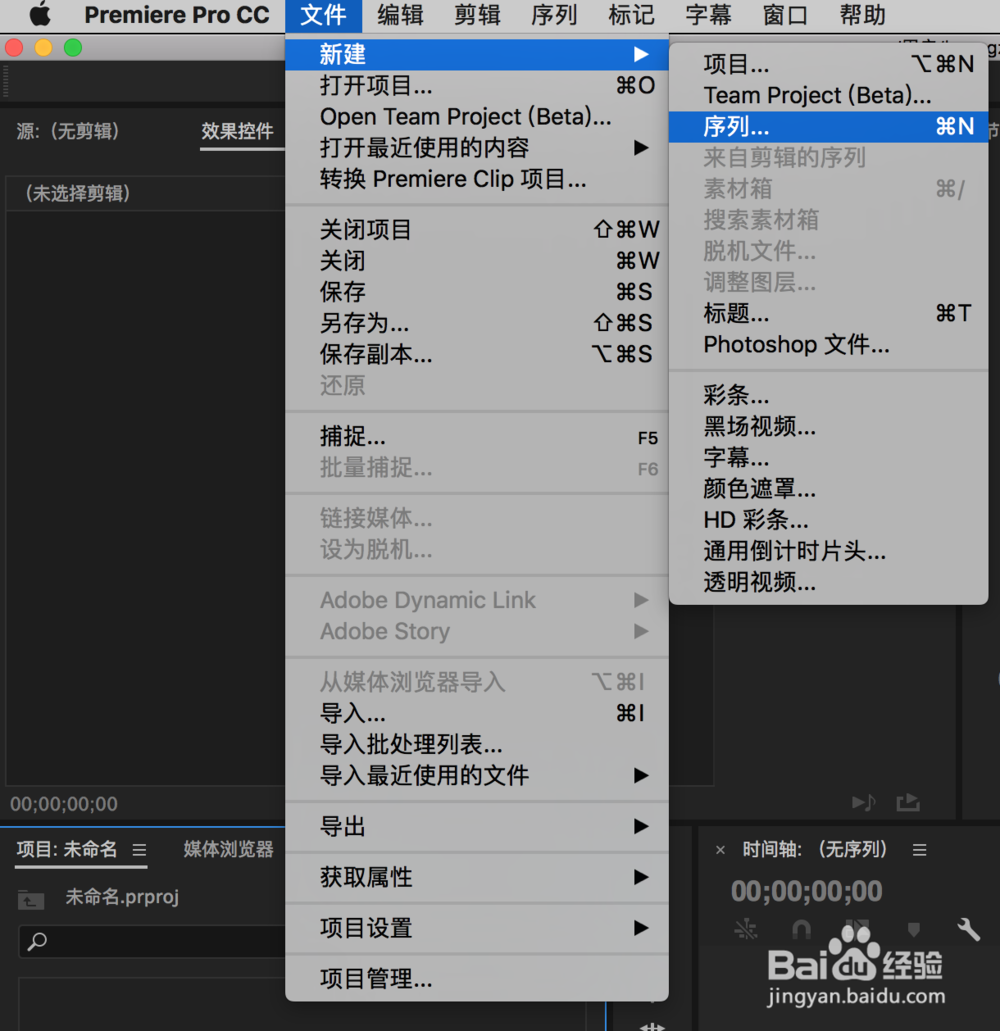Image resolution: width=1000 pixels, height=1031 pixels.
Task: Click the magnifier icon in project search
Action: click(x=37, y=942)
